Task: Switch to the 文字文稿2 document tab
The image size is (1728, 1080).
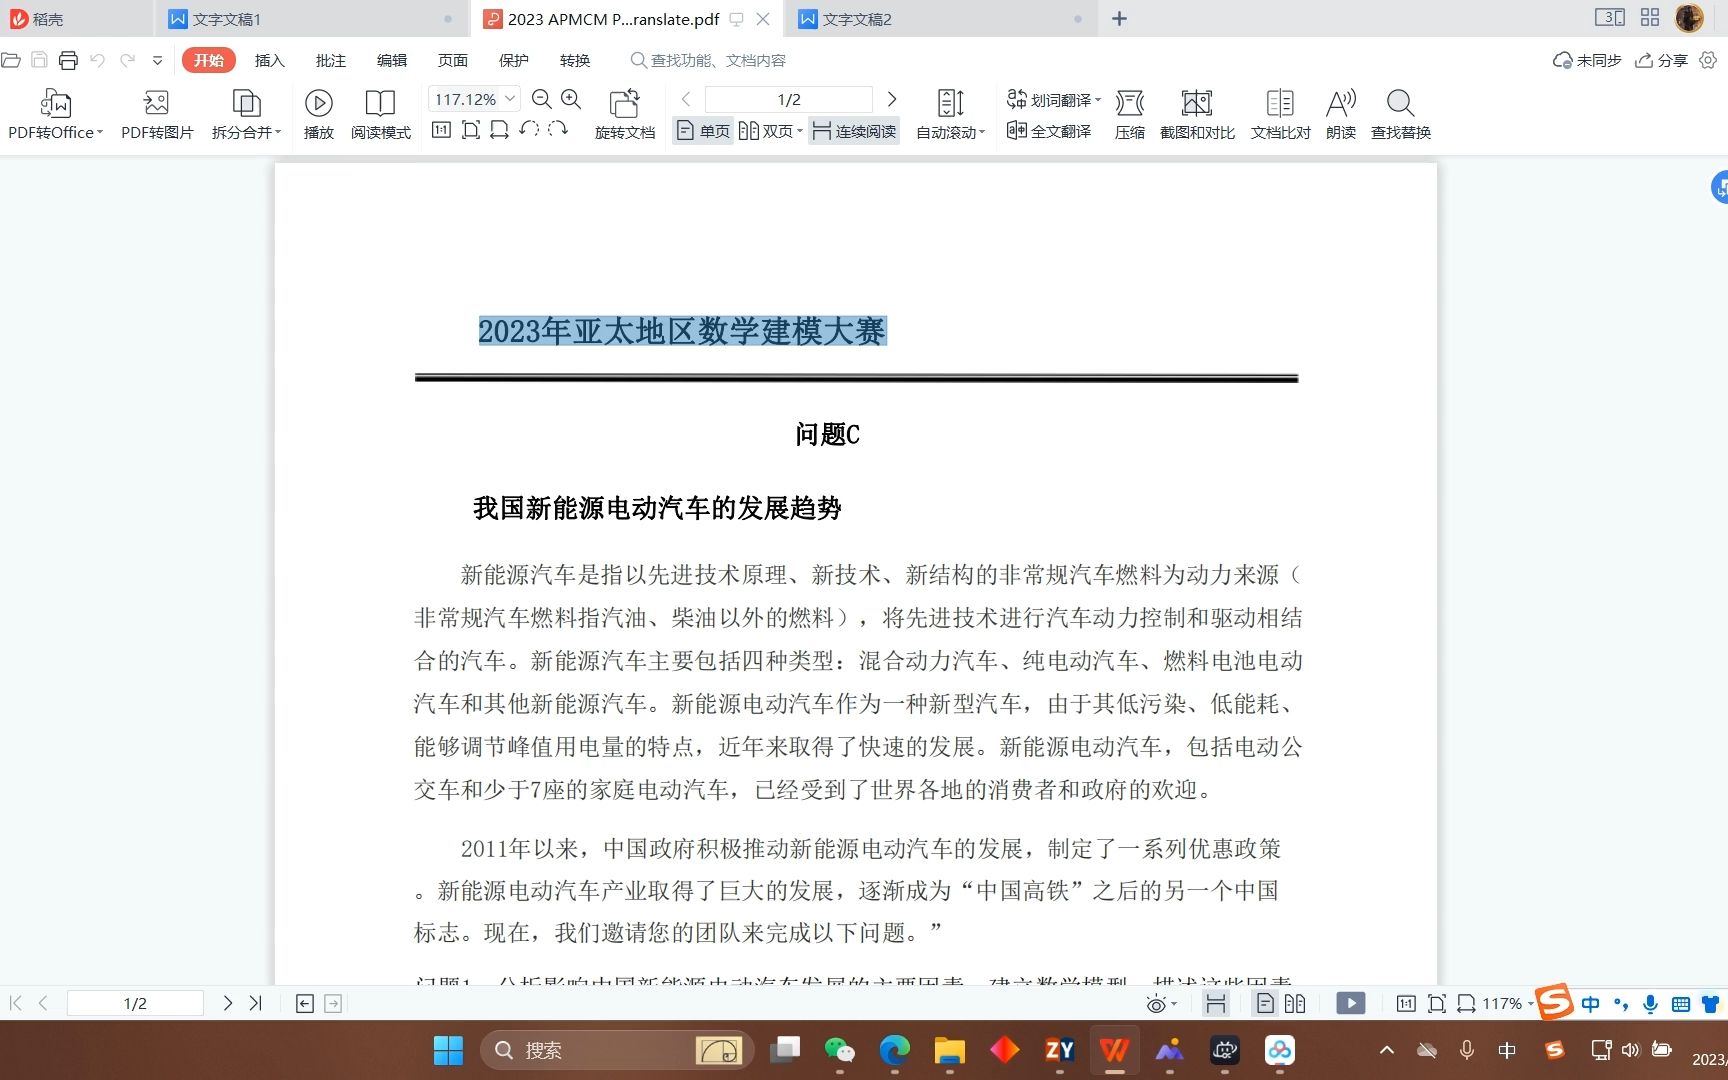Action: coord(940,19)
